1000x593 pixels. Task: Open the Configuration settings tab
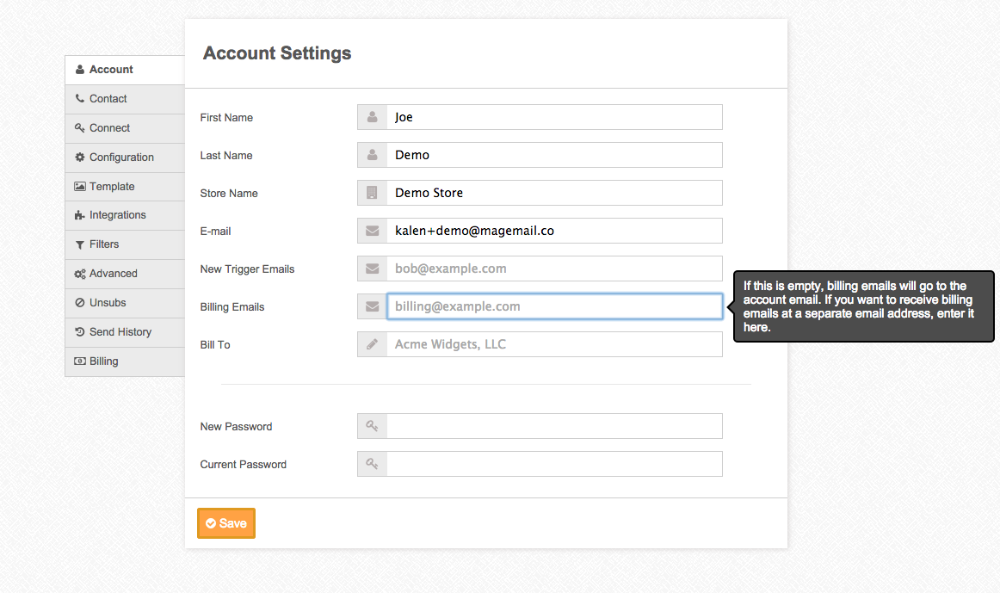[x=121, y=157]
